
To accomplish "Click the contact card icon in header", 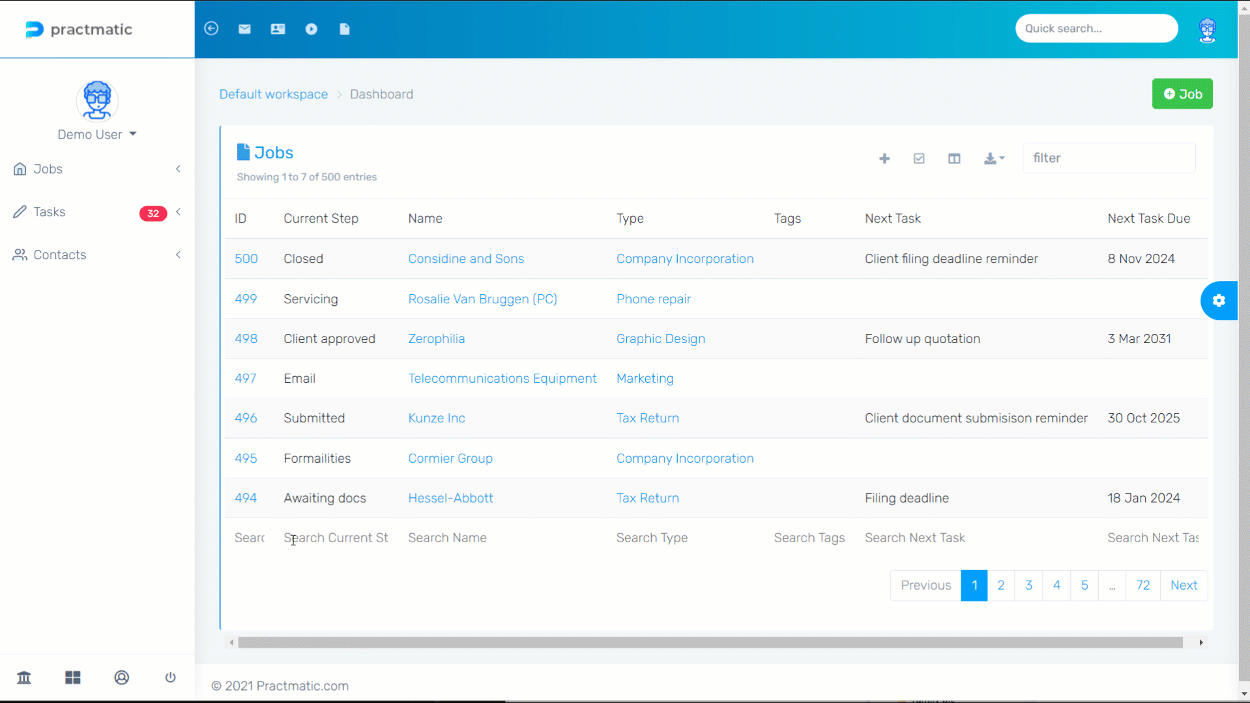I will pos(278,29).
